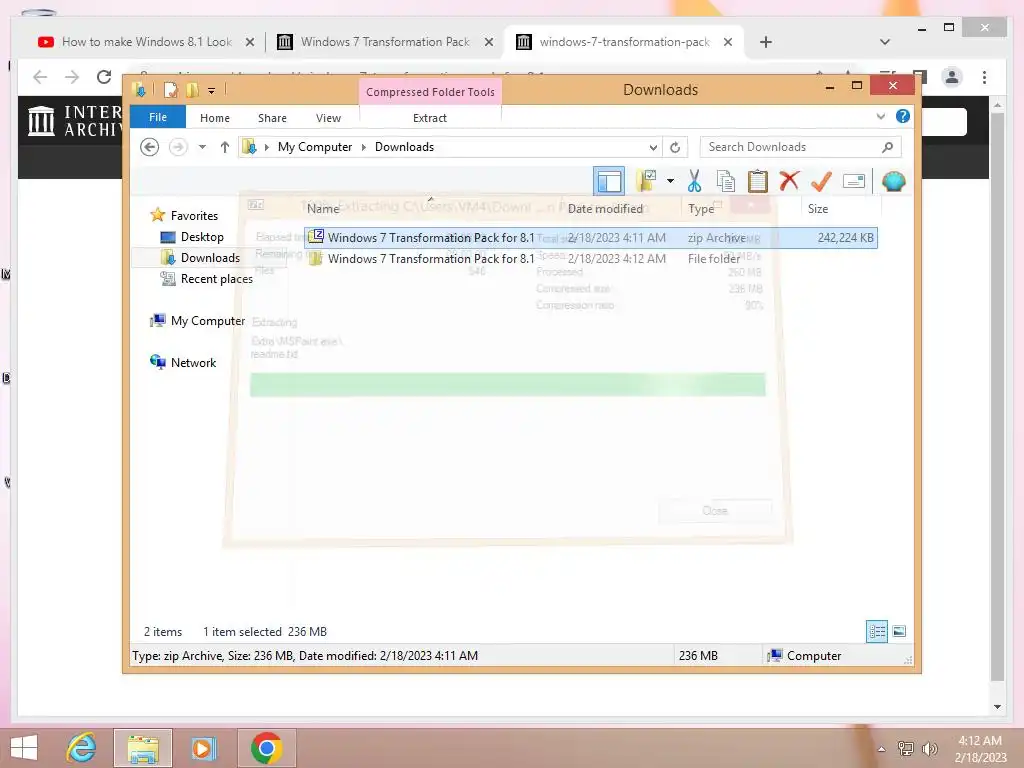Open the Quick Access Toolbar customize dropdown
Image resolution: width=1024 pixels, height=768 pixels.
[x=212, y=91]
